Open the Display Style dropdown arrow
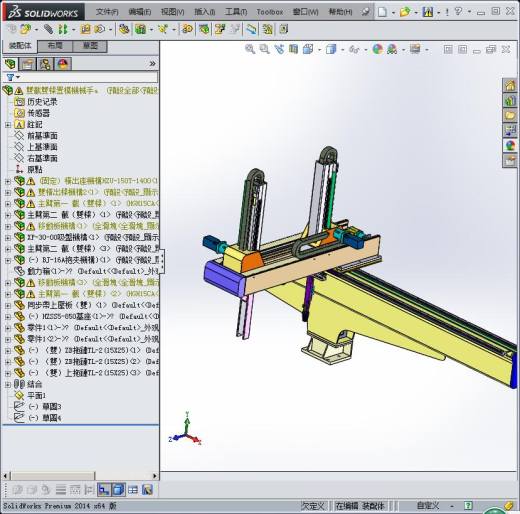Screen dimensions: 520x514 (x=342, y=50)
